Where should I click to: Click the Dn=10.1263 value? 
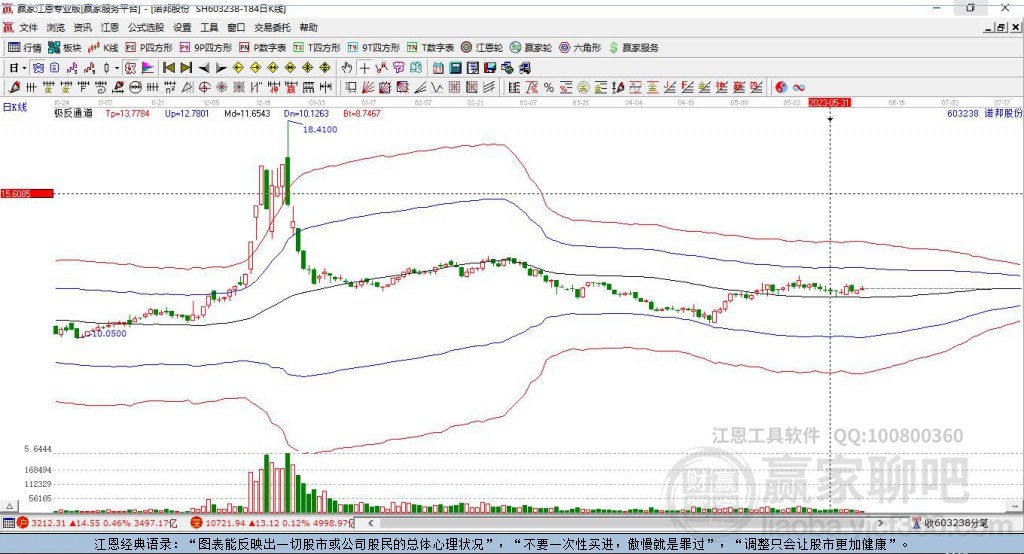click(306, 113)
